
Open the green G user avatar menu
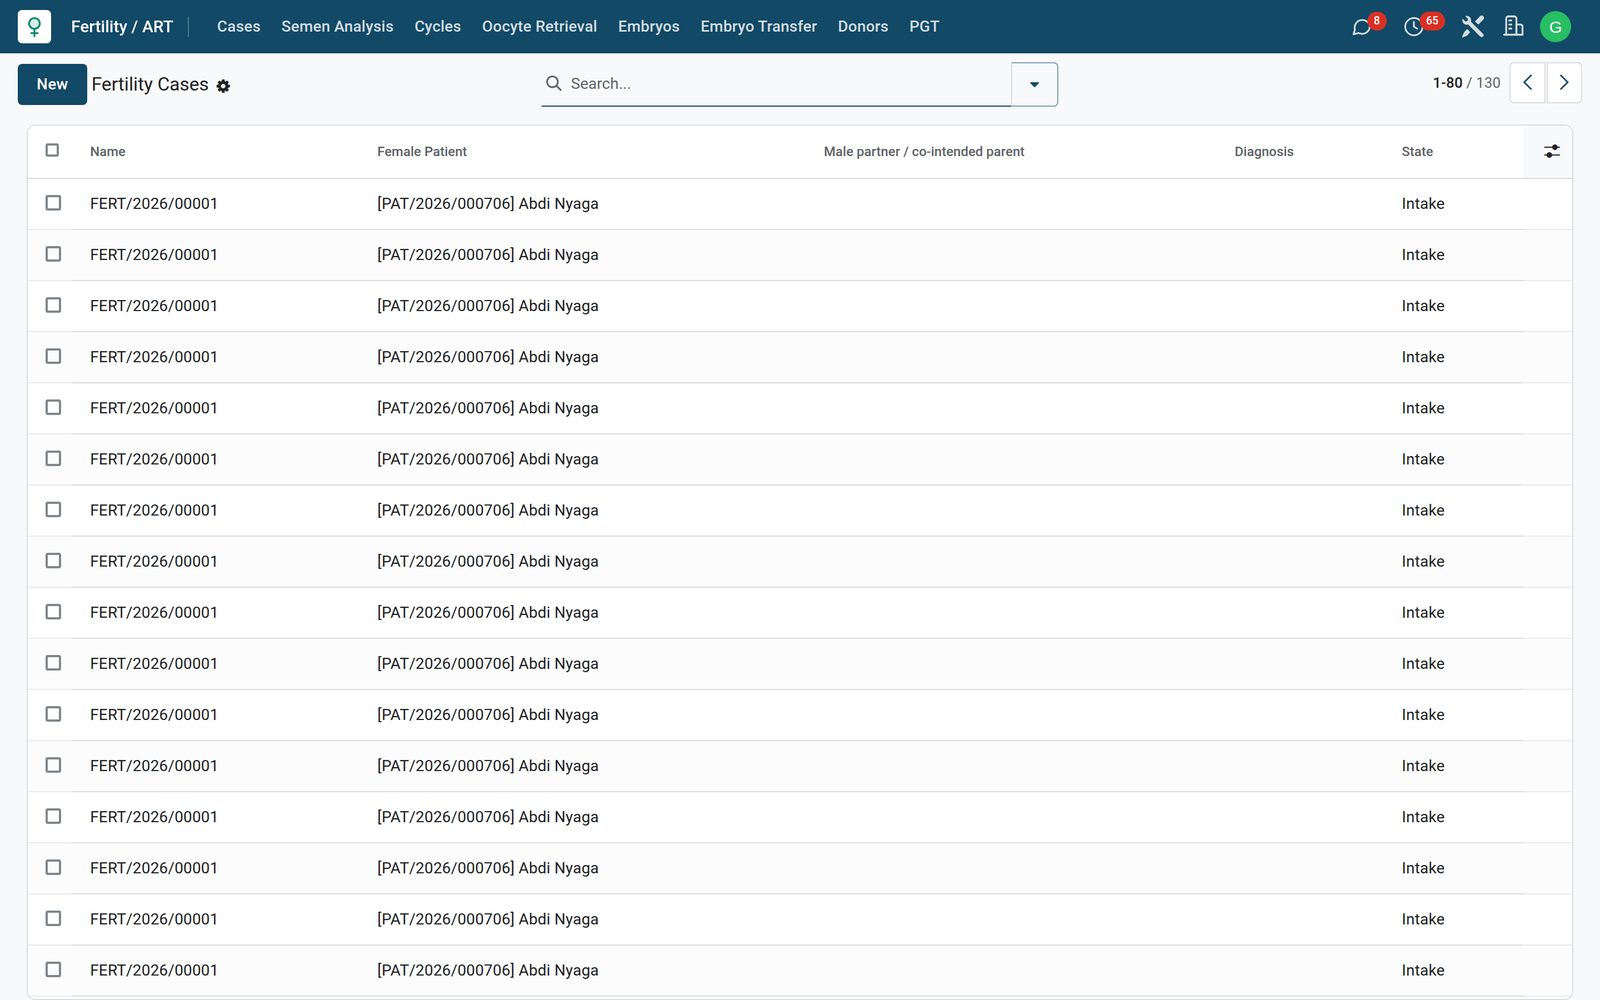tap(1555, 27)
